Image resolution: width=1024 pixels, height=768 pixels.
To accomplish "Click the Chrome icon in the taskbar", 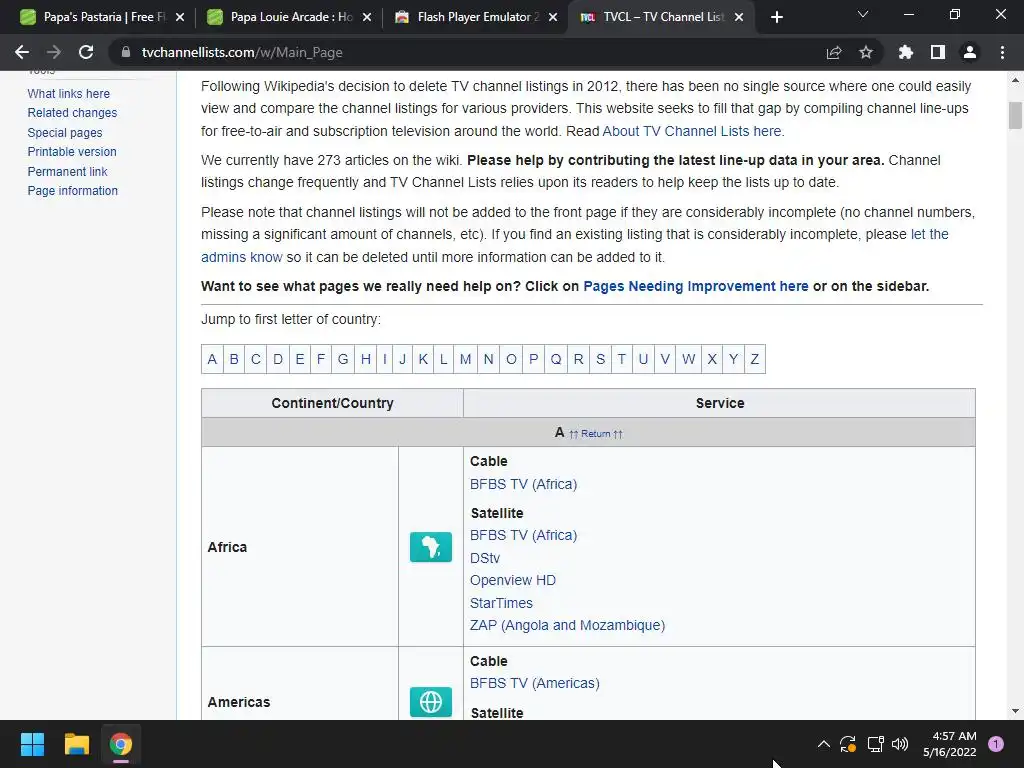I will click(x=121, y=744).
